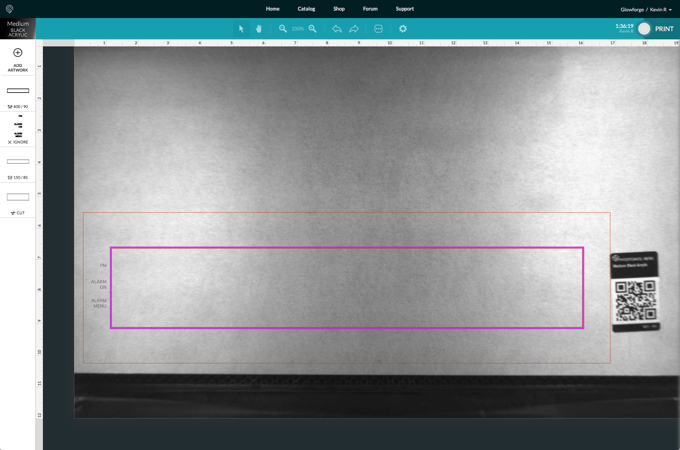Screen dimensions: 680x450
Task: Click the Print button
Action: (x=664, y=29)
